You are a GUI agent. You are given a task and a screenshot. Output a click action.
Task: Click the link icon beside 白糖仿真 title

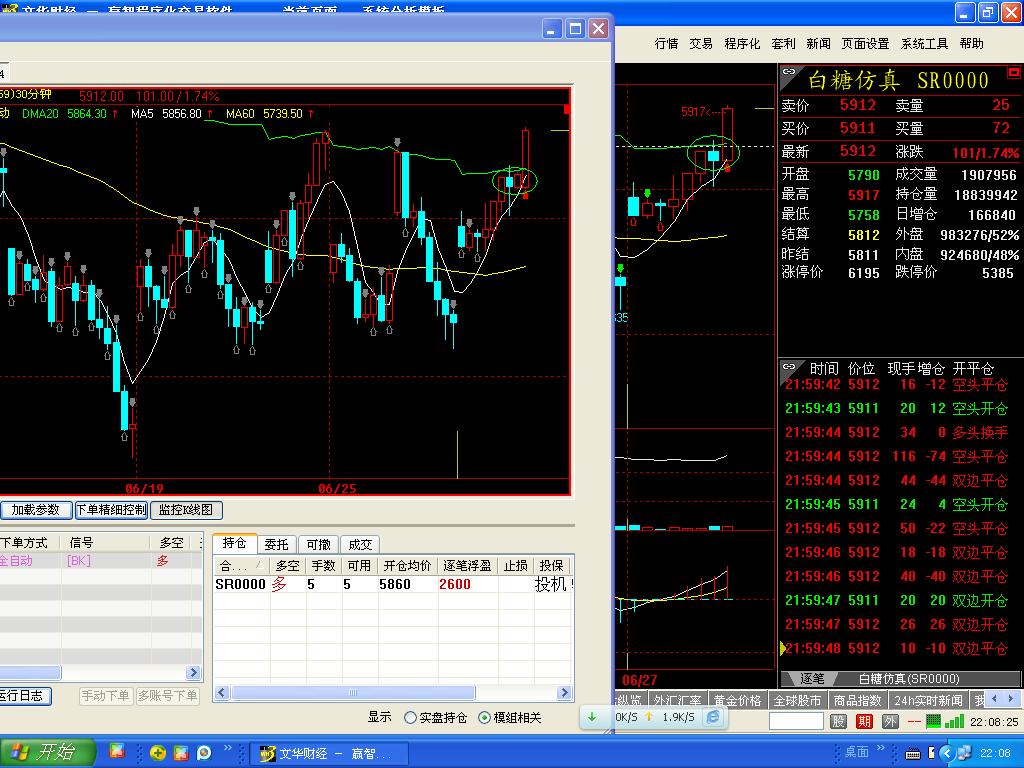click(789, 74)
